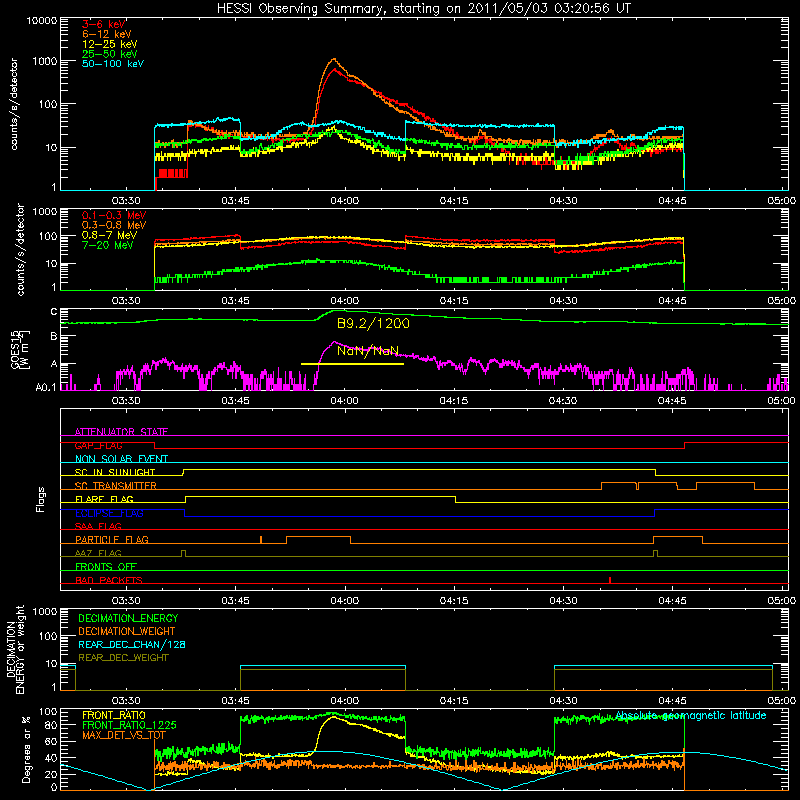Image resolution: width=800 pixels, height=800 pixels.
Task: Click the 05:00 time label under decimation panel
Action: (x=781, y=700)
